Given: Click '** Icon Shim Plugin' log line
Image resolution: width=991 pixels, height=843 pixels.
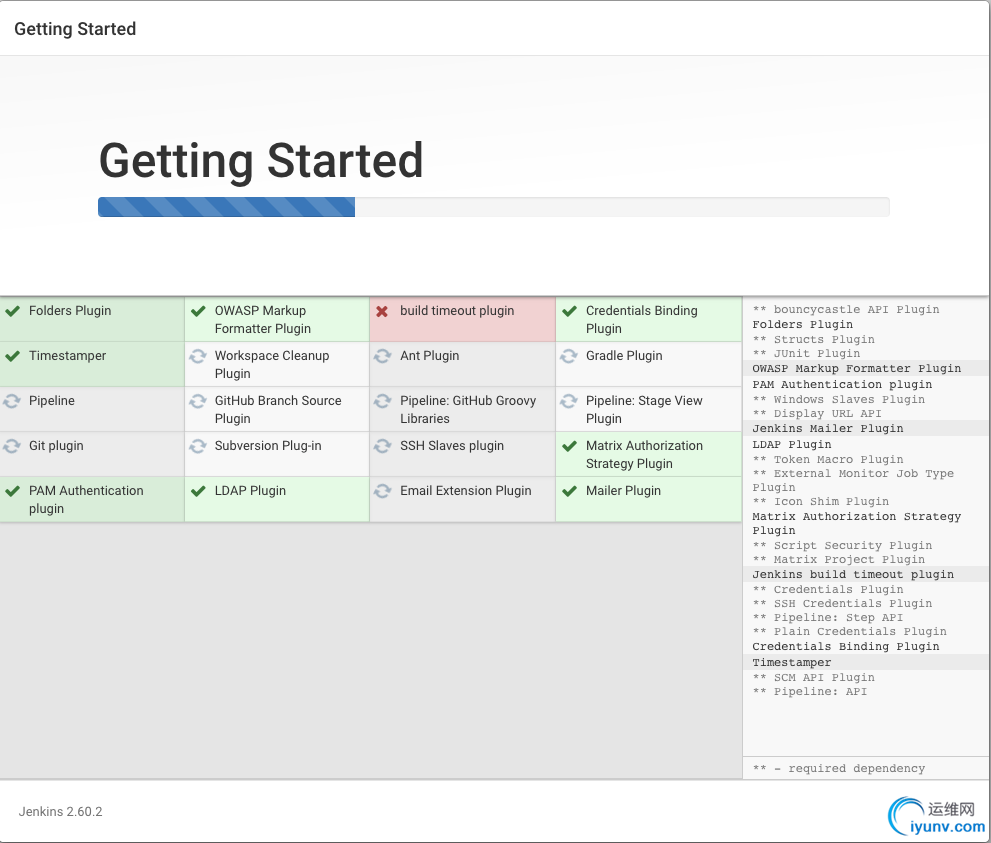Looking at the screenshot, I should 820,502.
